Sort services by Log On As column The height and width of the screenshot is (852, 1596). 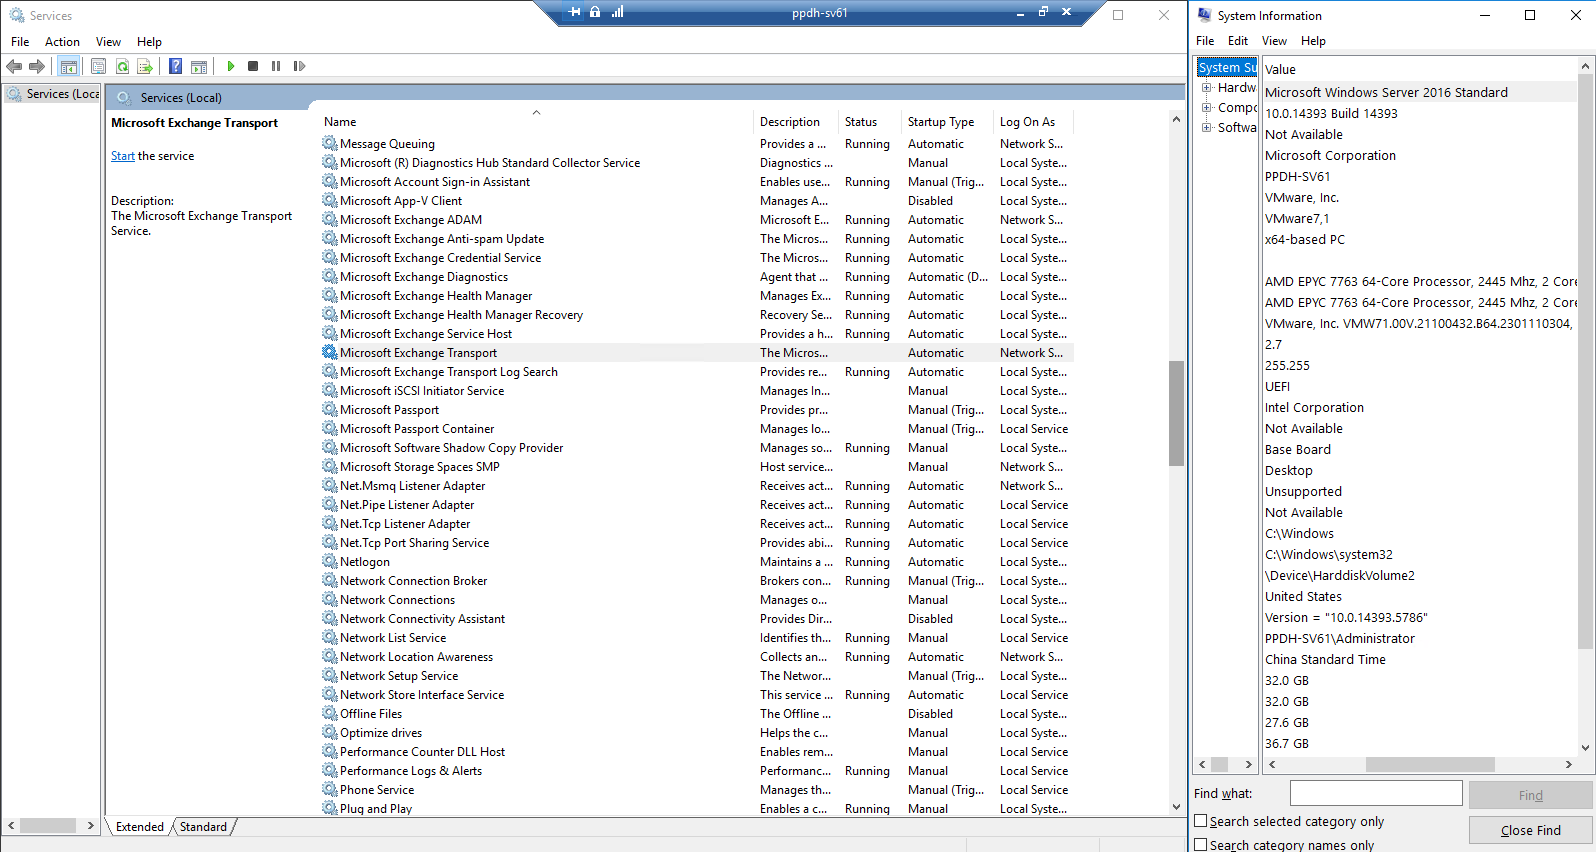pyautogui.click(x=1032, y=122)
